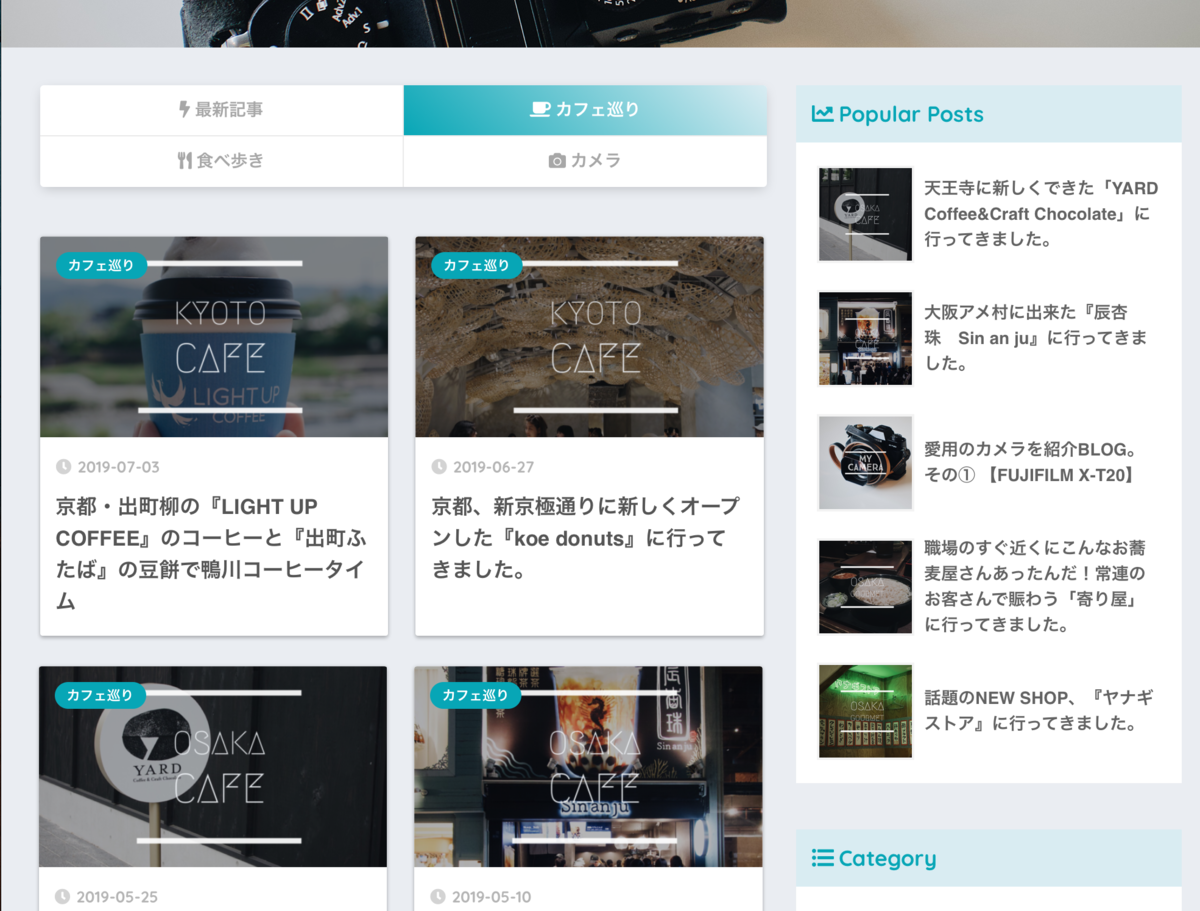Click the YARD sidebar thumbnail in Popular Posts
This screenshot has height=911, width=1200.
(x=865, y=214)
